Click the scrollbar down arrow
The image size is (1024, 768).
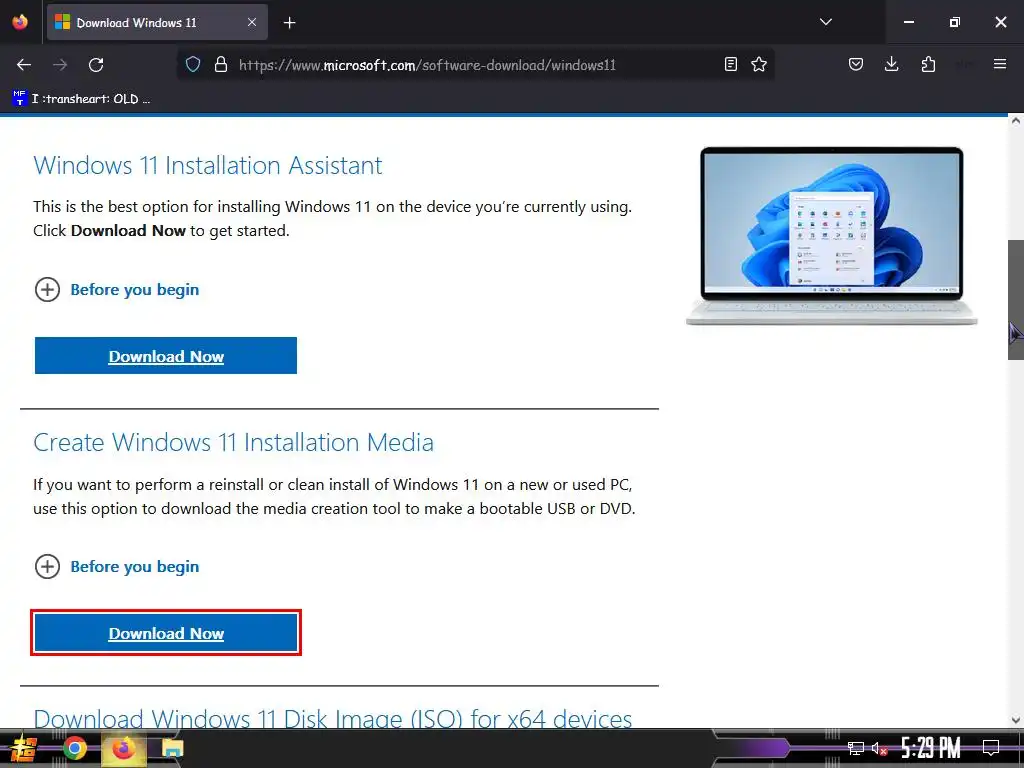(1016, 720)
